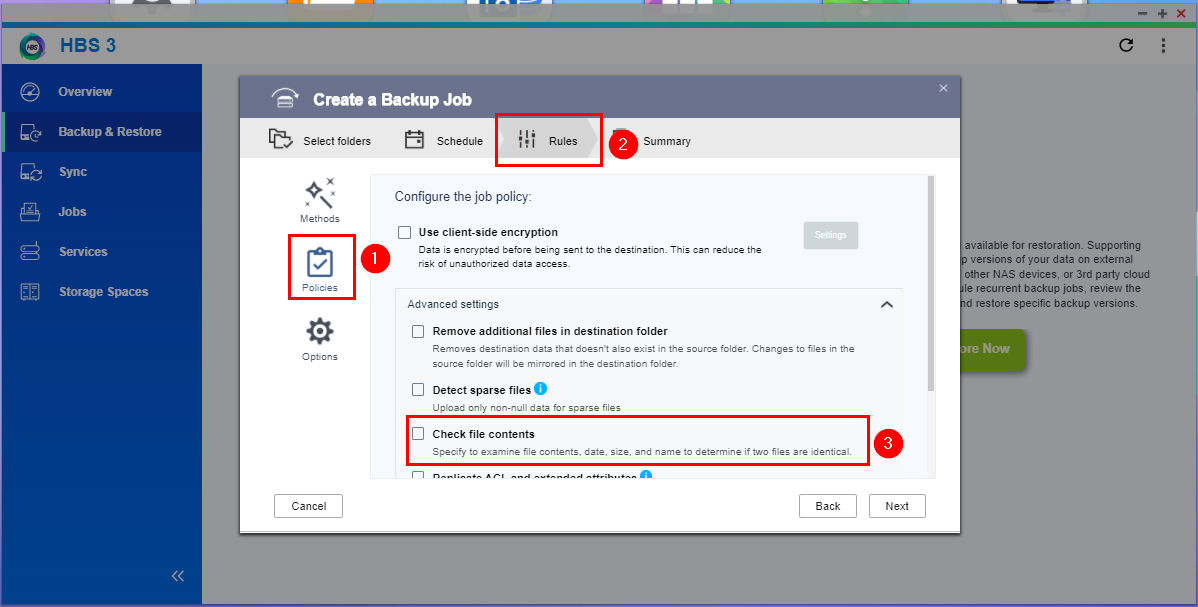Enable the Check file contents option
Image resolution: width=1198 pixels, height=607 pixels.
(x=418, y=433)
